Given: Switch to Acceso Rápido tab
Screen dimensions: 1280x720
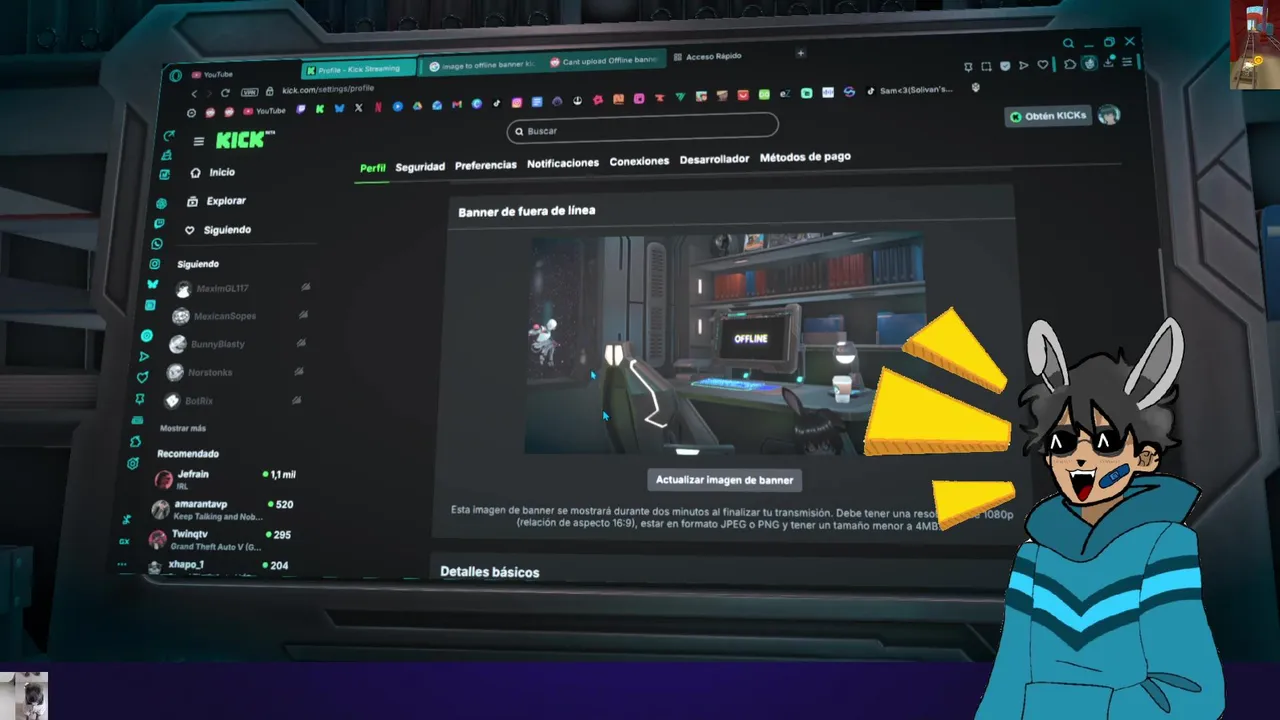Looking at the screenshot, I should [708, 57].
